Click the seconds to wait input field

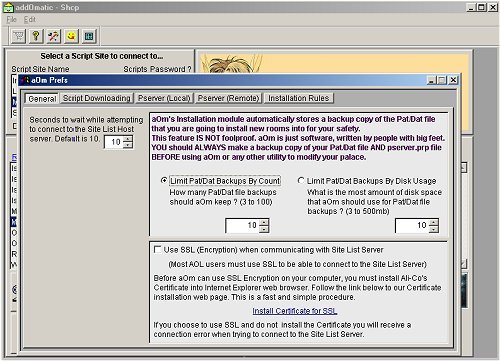point(114,142)
